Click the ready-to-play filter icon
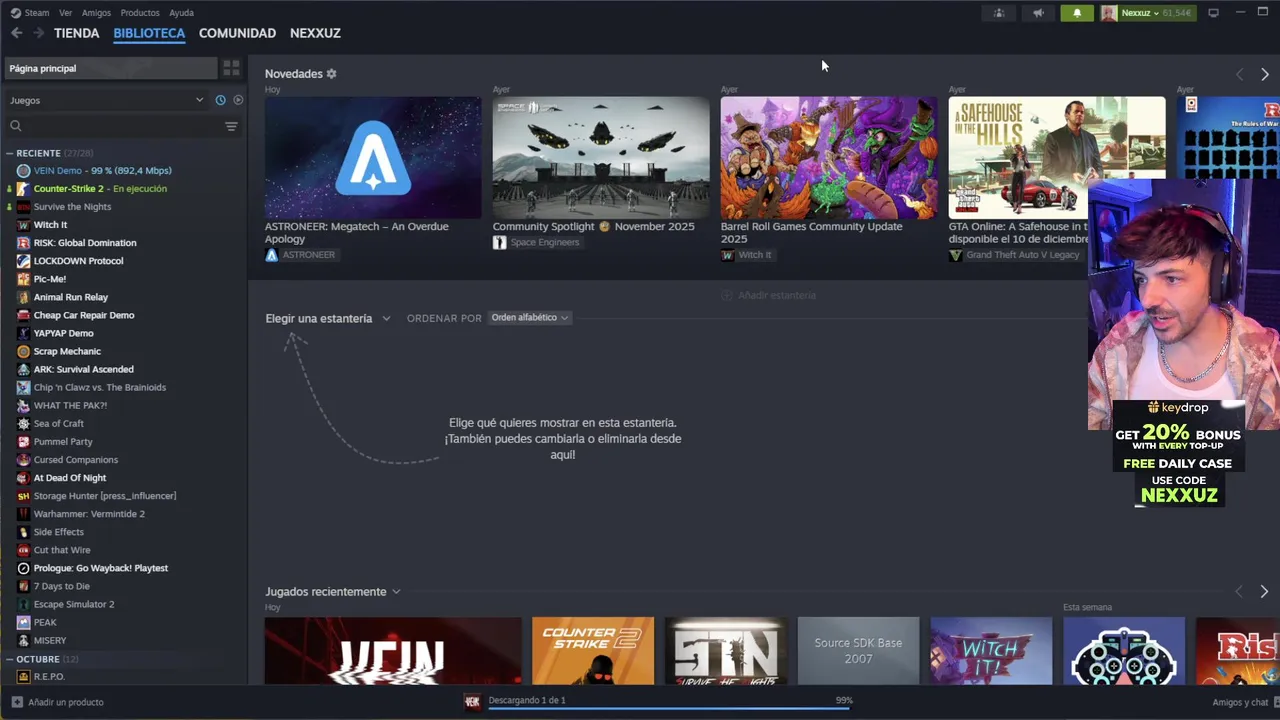Image resolution: width=1280 pixels, height=720 pixels. [238, 100]
